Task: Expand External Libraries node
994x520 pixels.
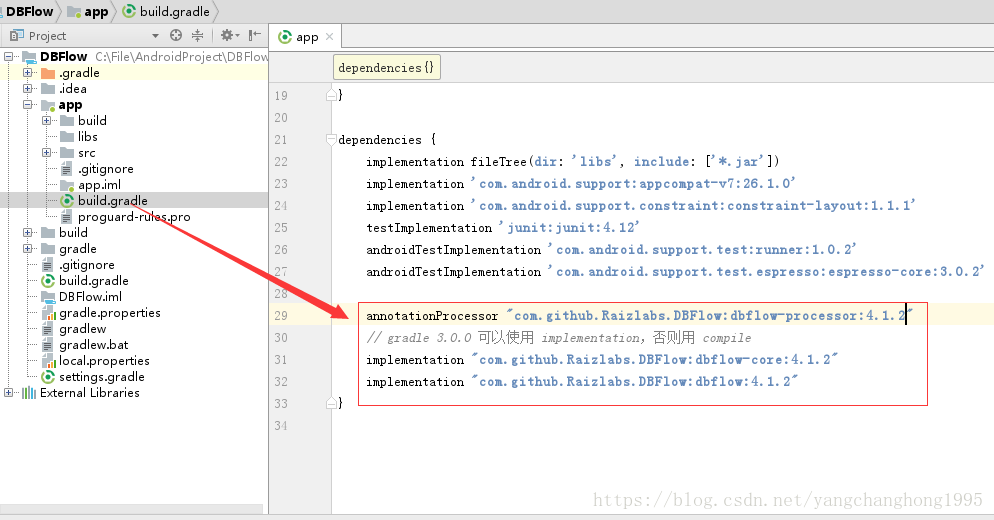Action: point(8,393)
